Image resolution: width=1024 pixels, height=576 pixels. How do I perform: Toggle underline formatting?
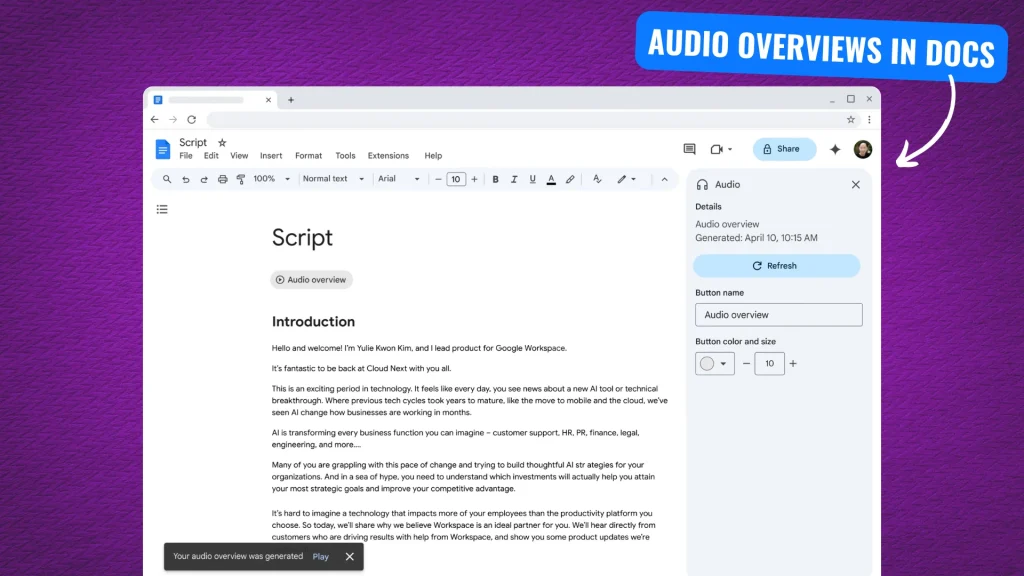click(532, 179)
